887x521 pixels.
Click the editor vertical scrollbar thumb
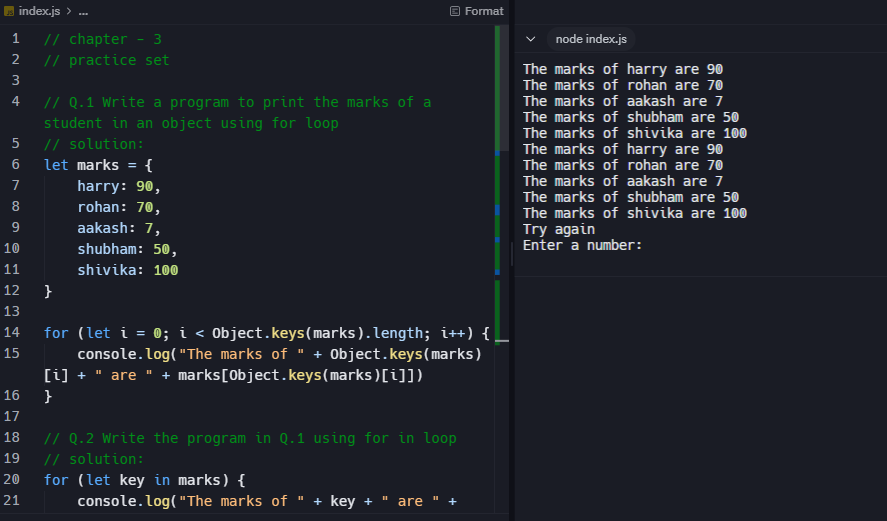pyautogui.click(x=502, y=89)
